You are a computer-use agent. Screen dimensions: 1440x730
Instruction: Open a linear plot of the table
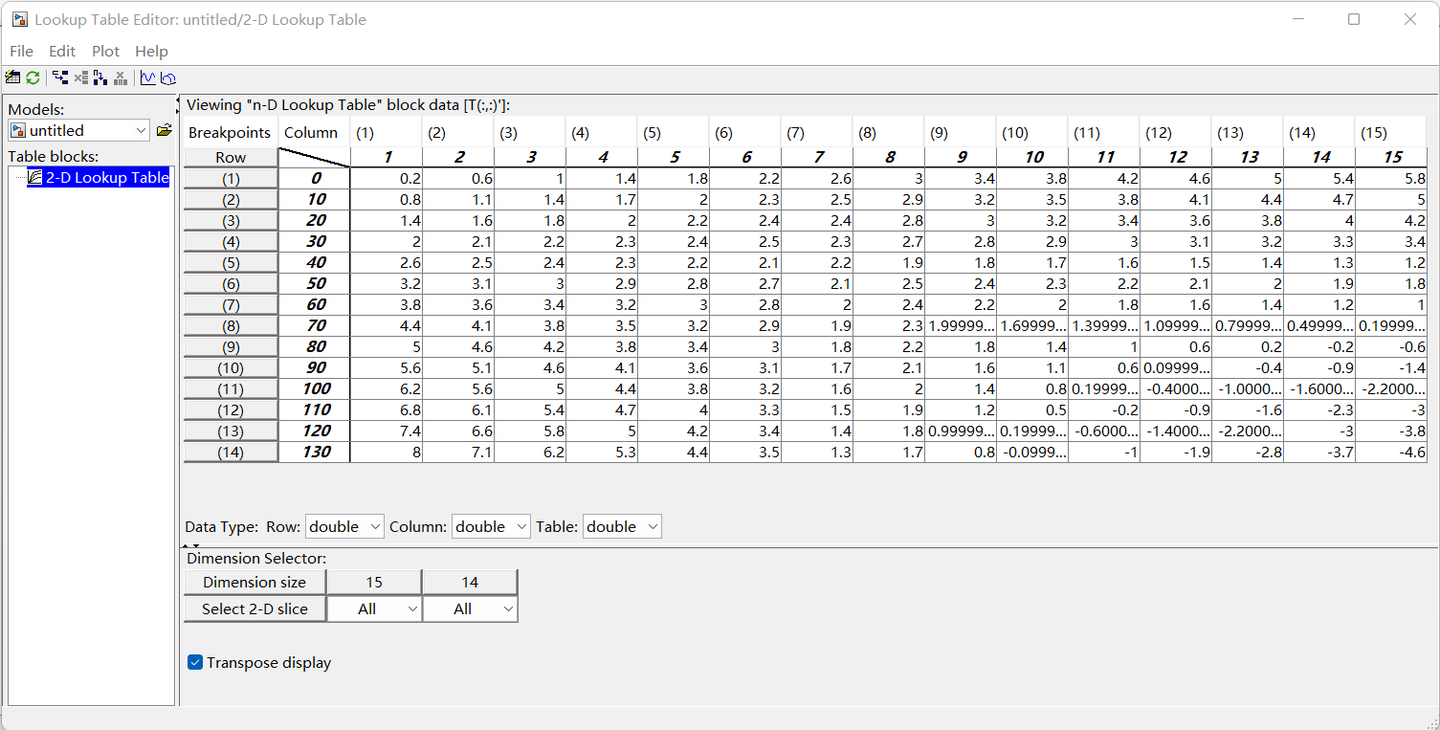147,77
